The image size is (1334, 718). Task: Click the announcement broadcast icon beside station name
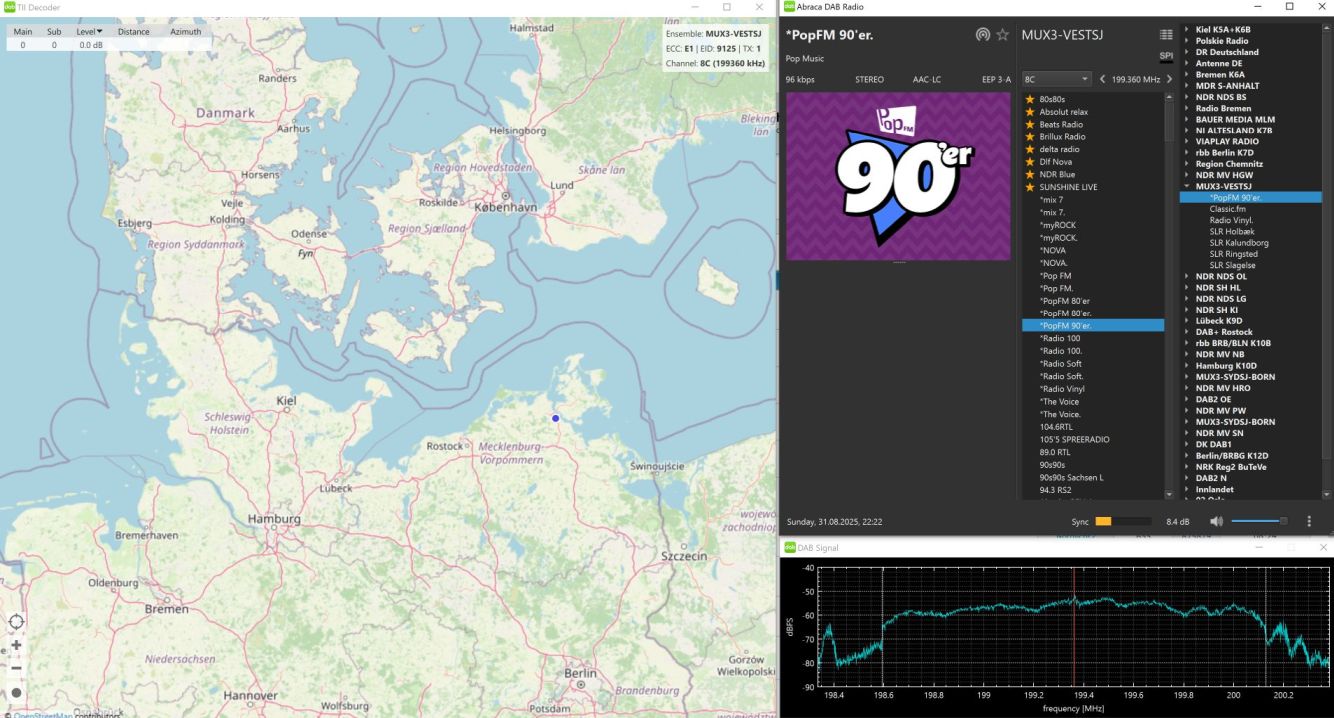(x=983, y=35)
